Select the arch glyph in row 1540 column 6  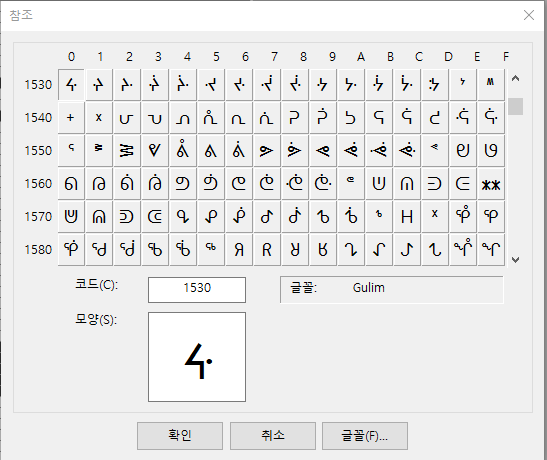(239, 118)
